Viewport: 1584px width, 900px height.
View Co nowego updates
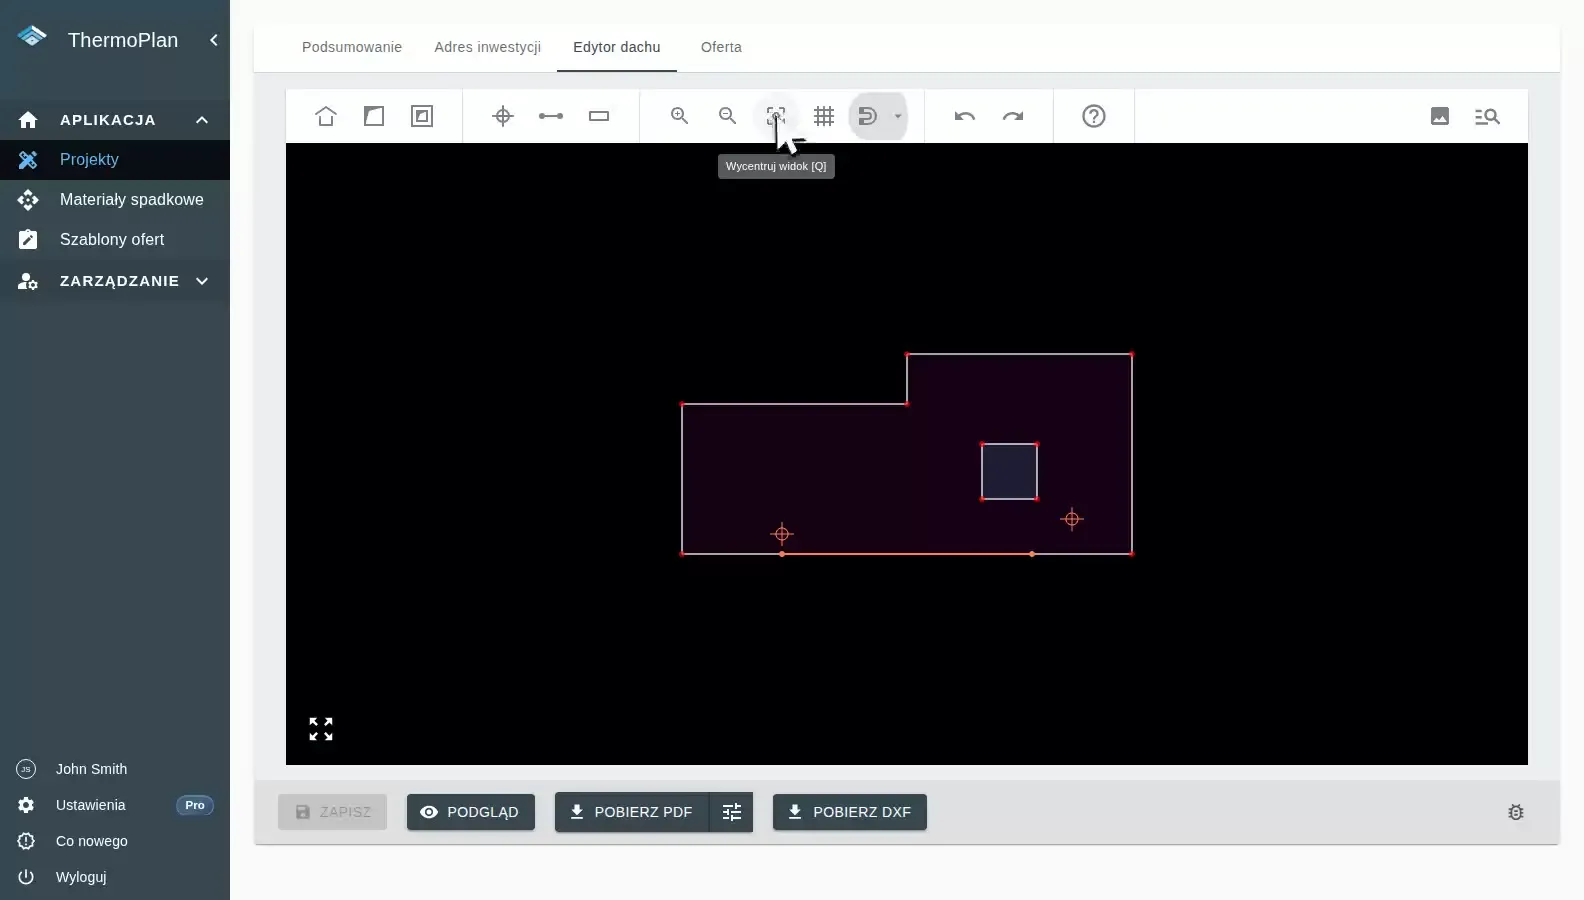pos(115,841)
